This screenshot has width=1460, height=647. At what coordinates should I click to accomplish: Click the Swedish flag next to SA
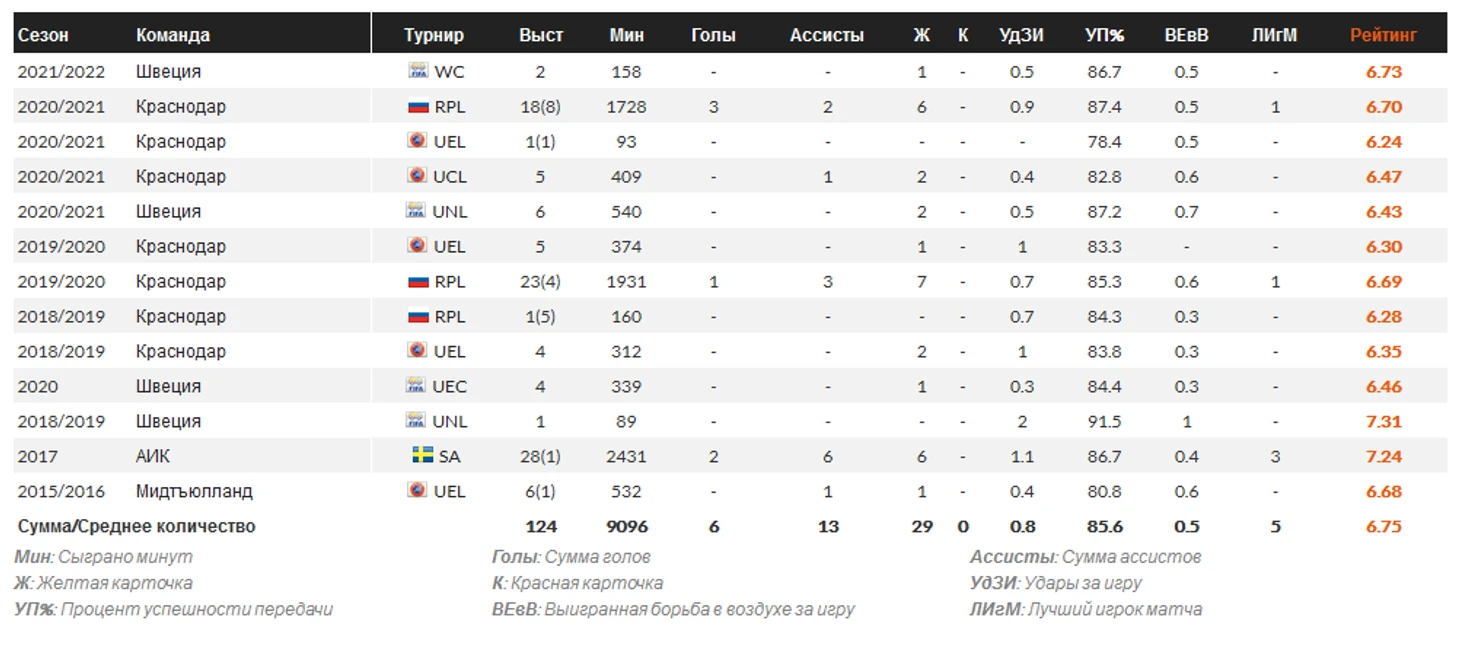tap(422, 456)
